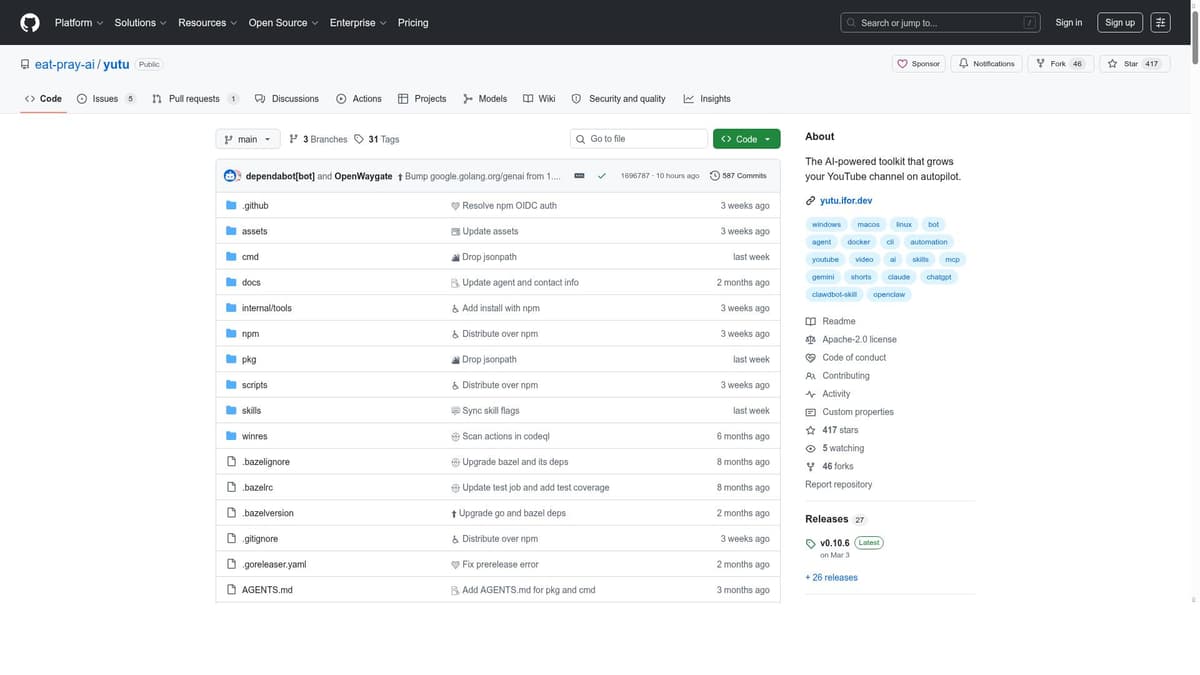Click the dependabot avatar icon

click(x=232, y=176)
